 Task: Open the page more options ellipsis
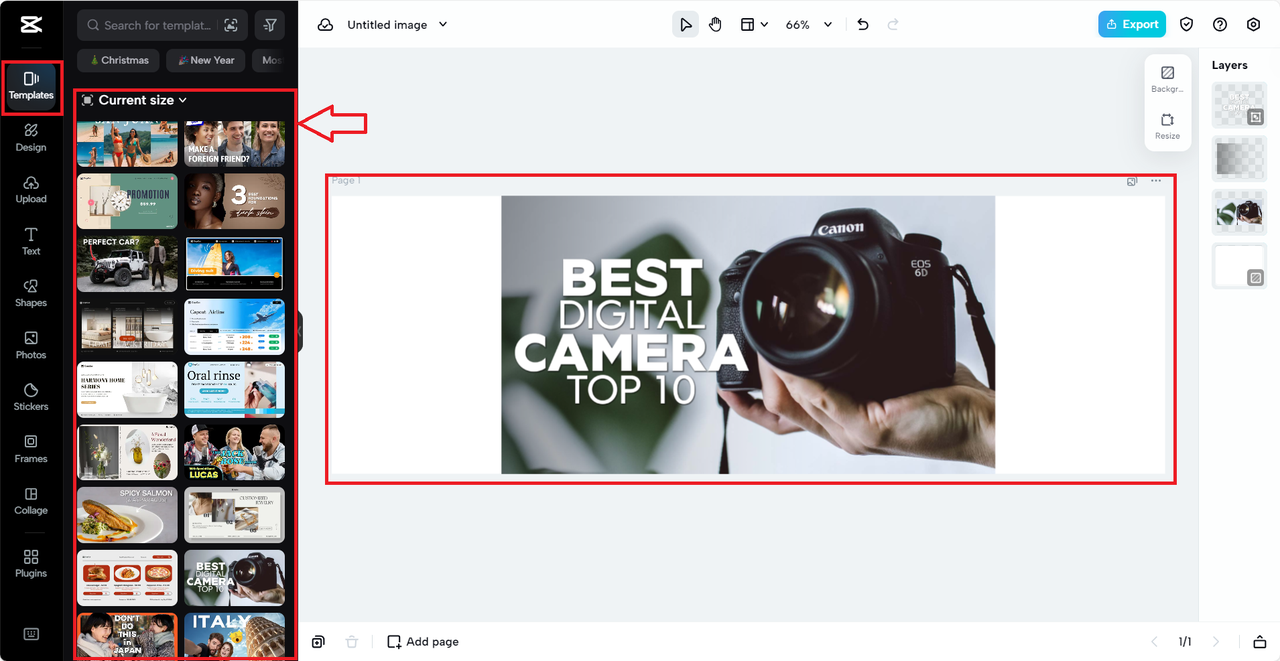pos(1156,181)
